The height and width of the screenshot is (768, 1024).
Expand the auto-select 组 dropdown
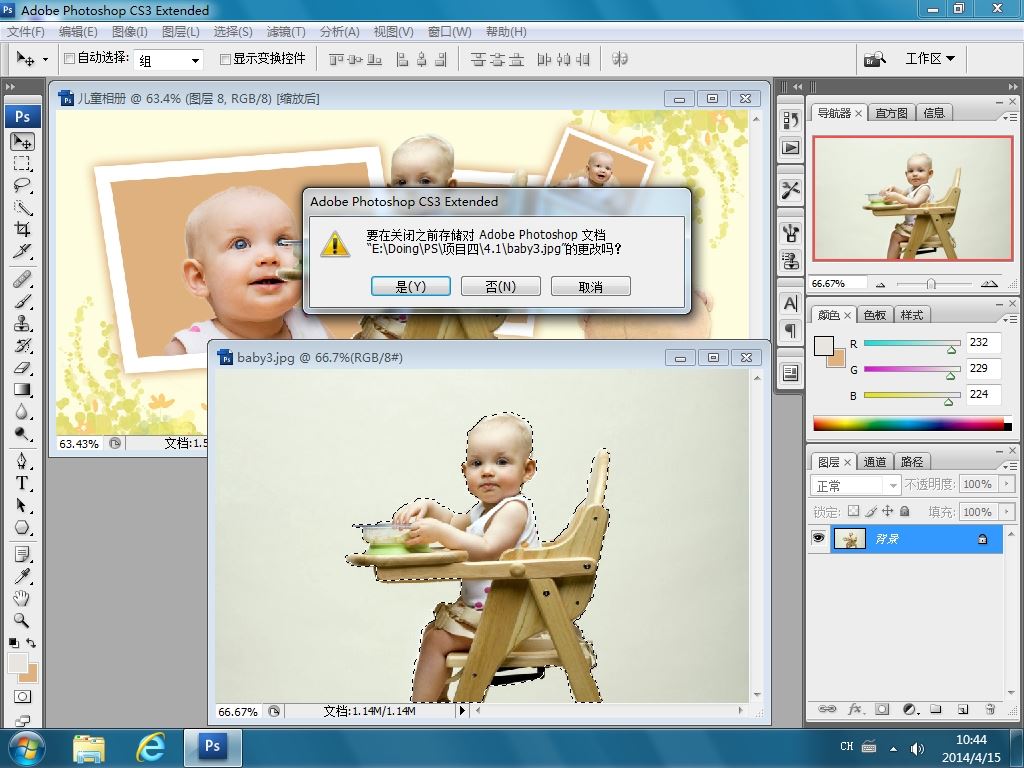[195, 60]
